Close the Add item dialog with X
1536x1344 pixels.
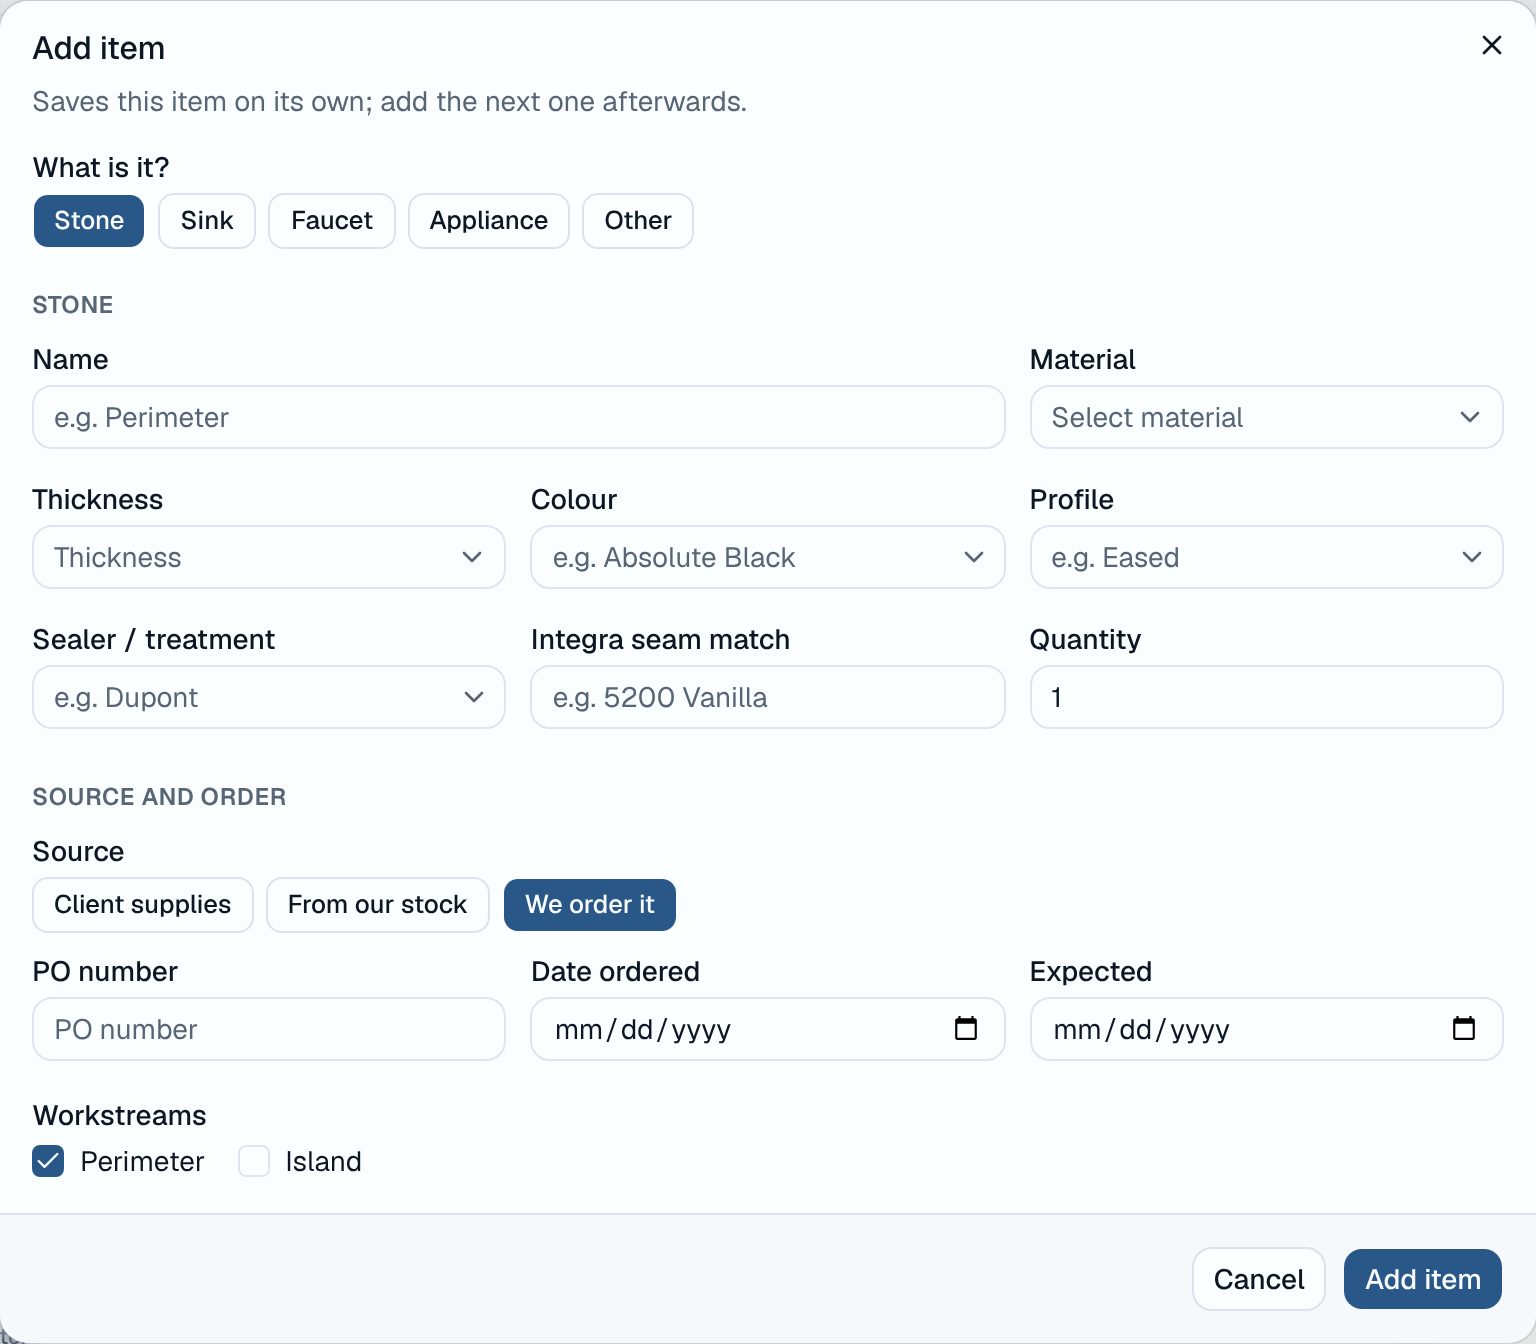click(x=1491, y=45)
